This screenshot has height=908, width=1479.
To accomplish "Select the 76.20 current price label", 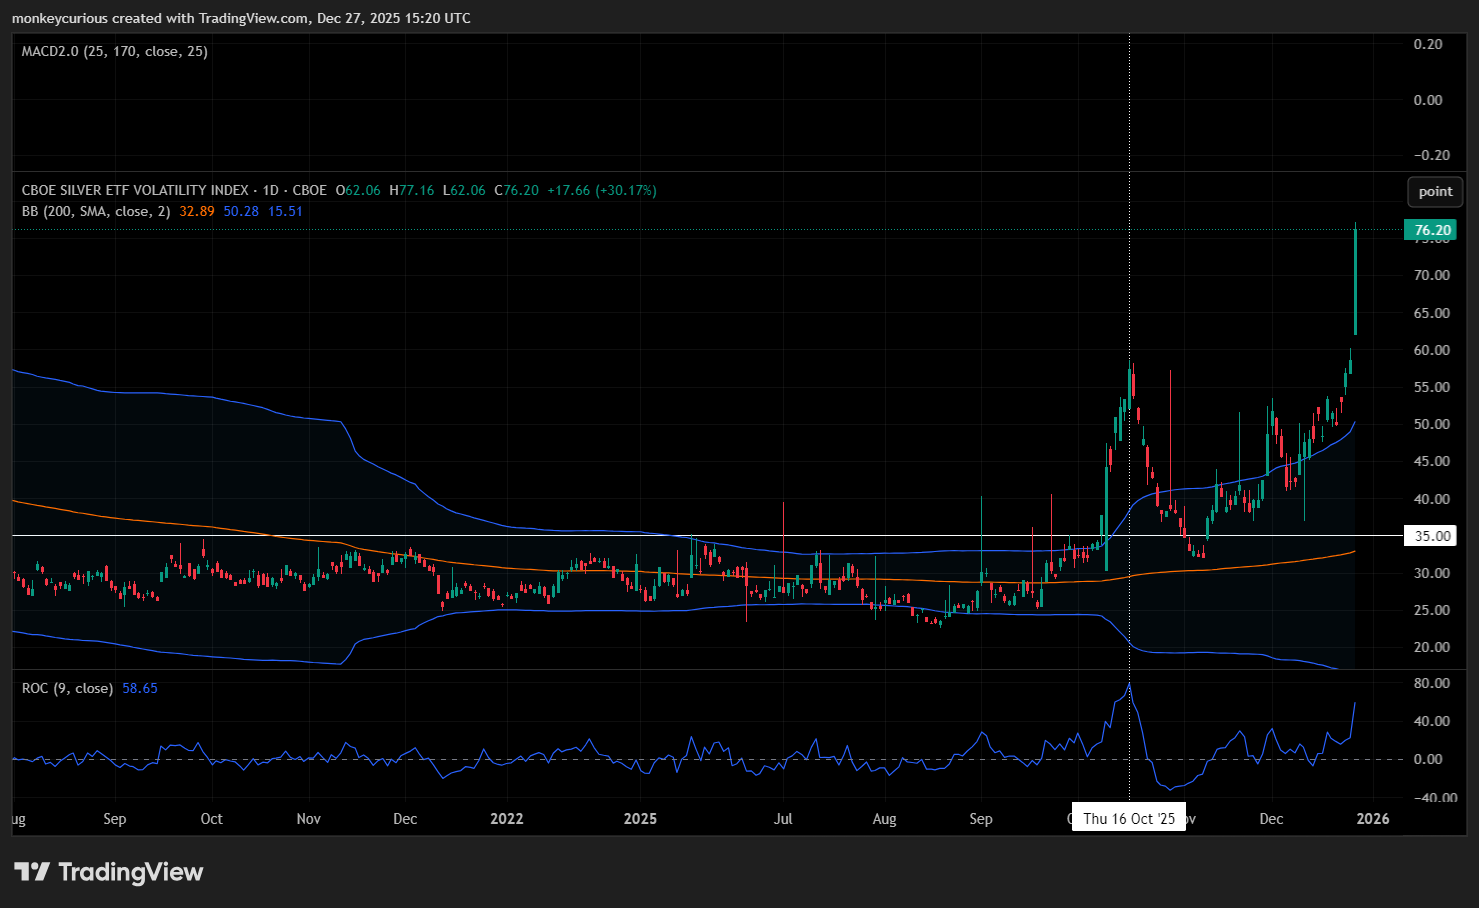I will (1431, 230).
